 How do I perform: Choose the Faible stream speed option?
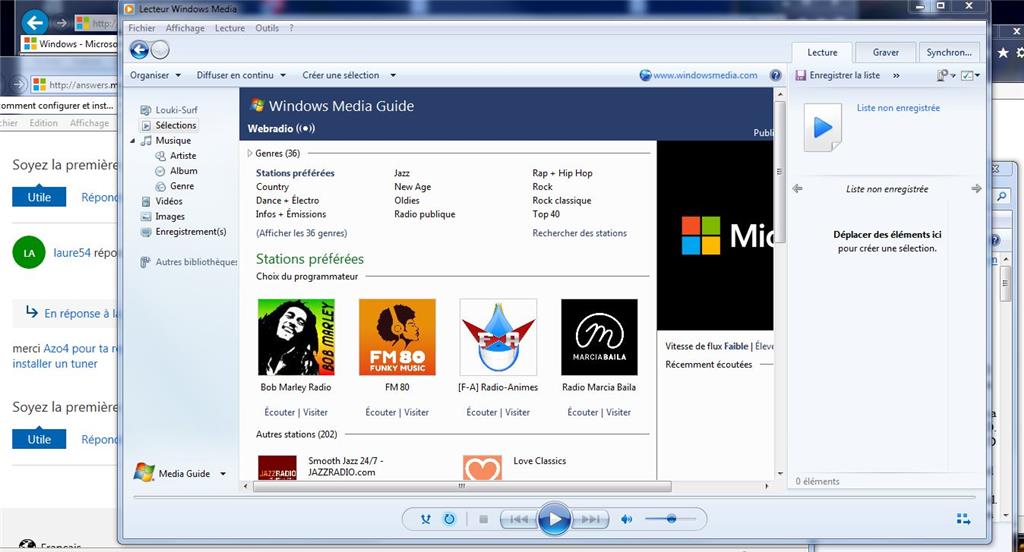[x=736, y=346]
